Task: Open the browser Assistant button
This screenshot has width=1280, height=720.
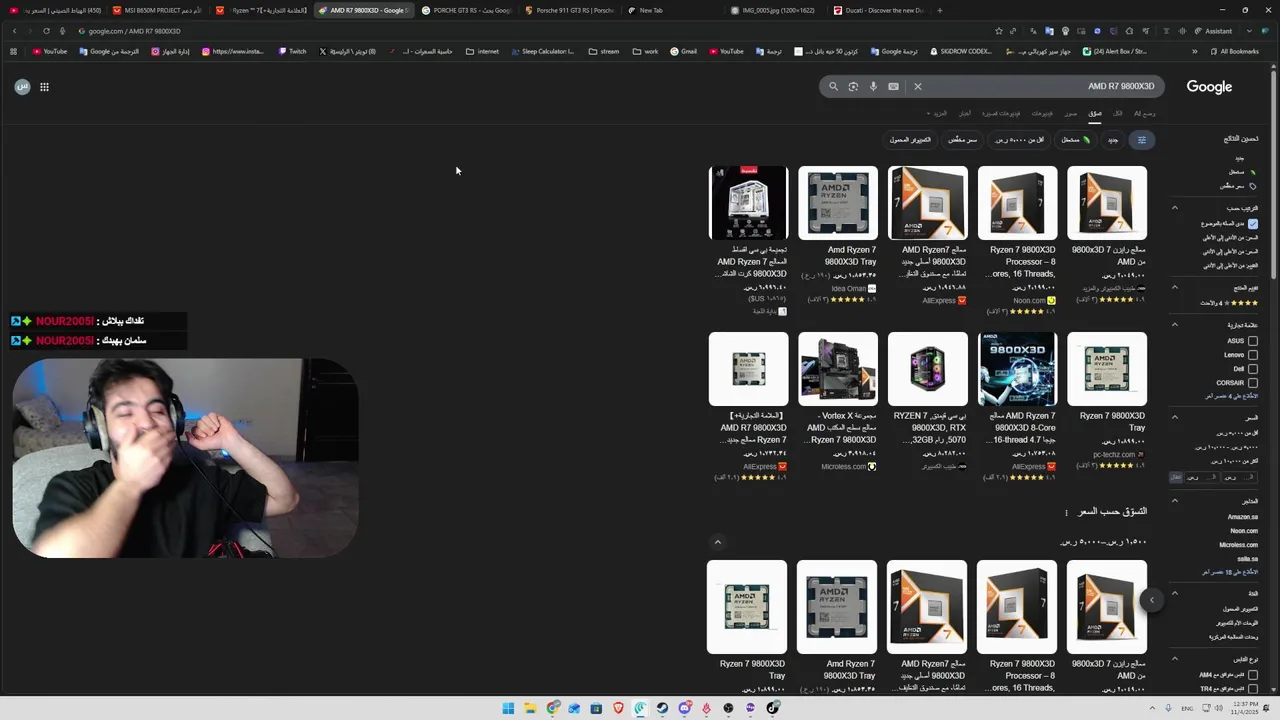Action: pyautogui.click(x=1213, y=31)
